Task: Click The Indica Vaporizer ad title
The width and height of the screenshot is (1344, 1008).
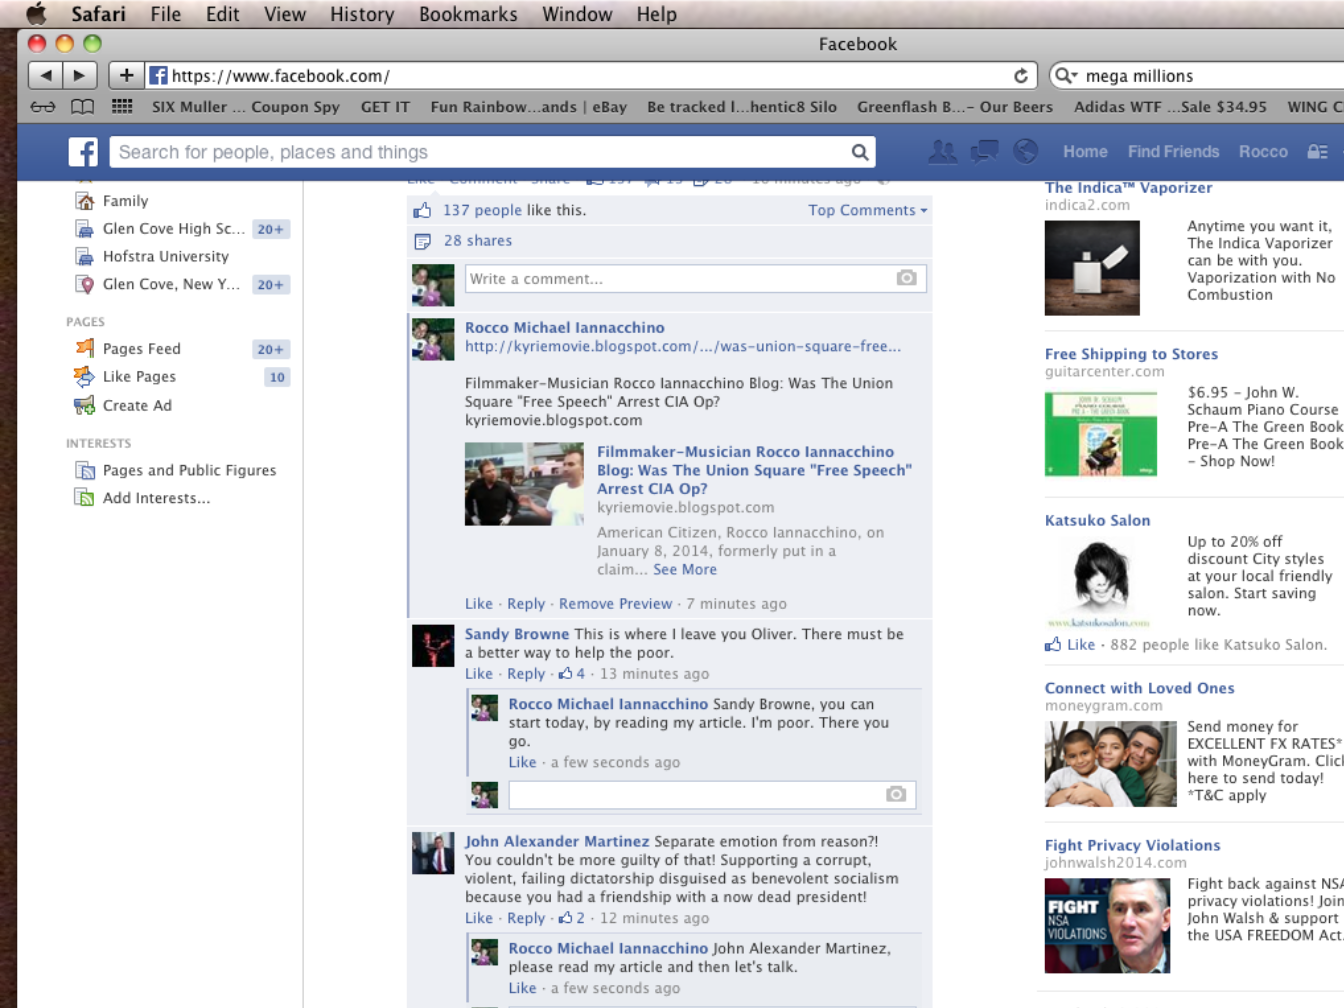Action: 1128,188
